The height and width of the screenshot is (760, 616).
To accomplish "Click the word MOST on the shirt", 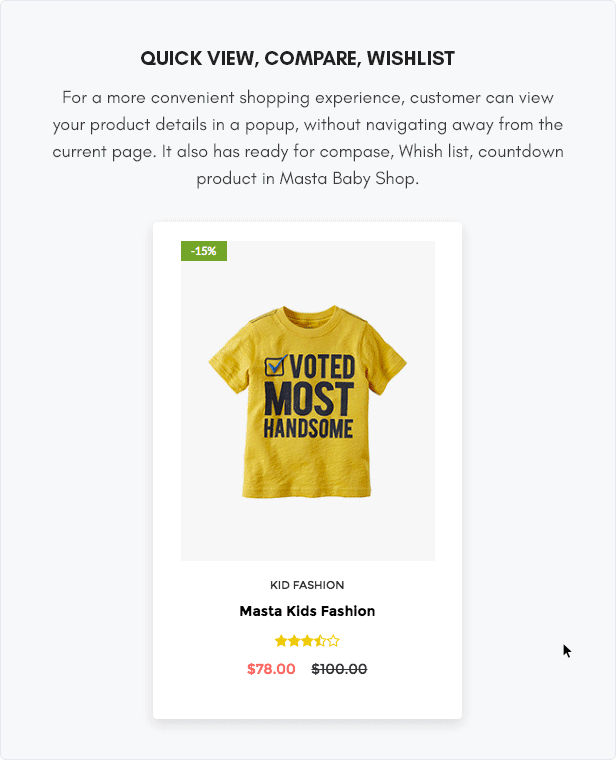I will pos(309,398).
